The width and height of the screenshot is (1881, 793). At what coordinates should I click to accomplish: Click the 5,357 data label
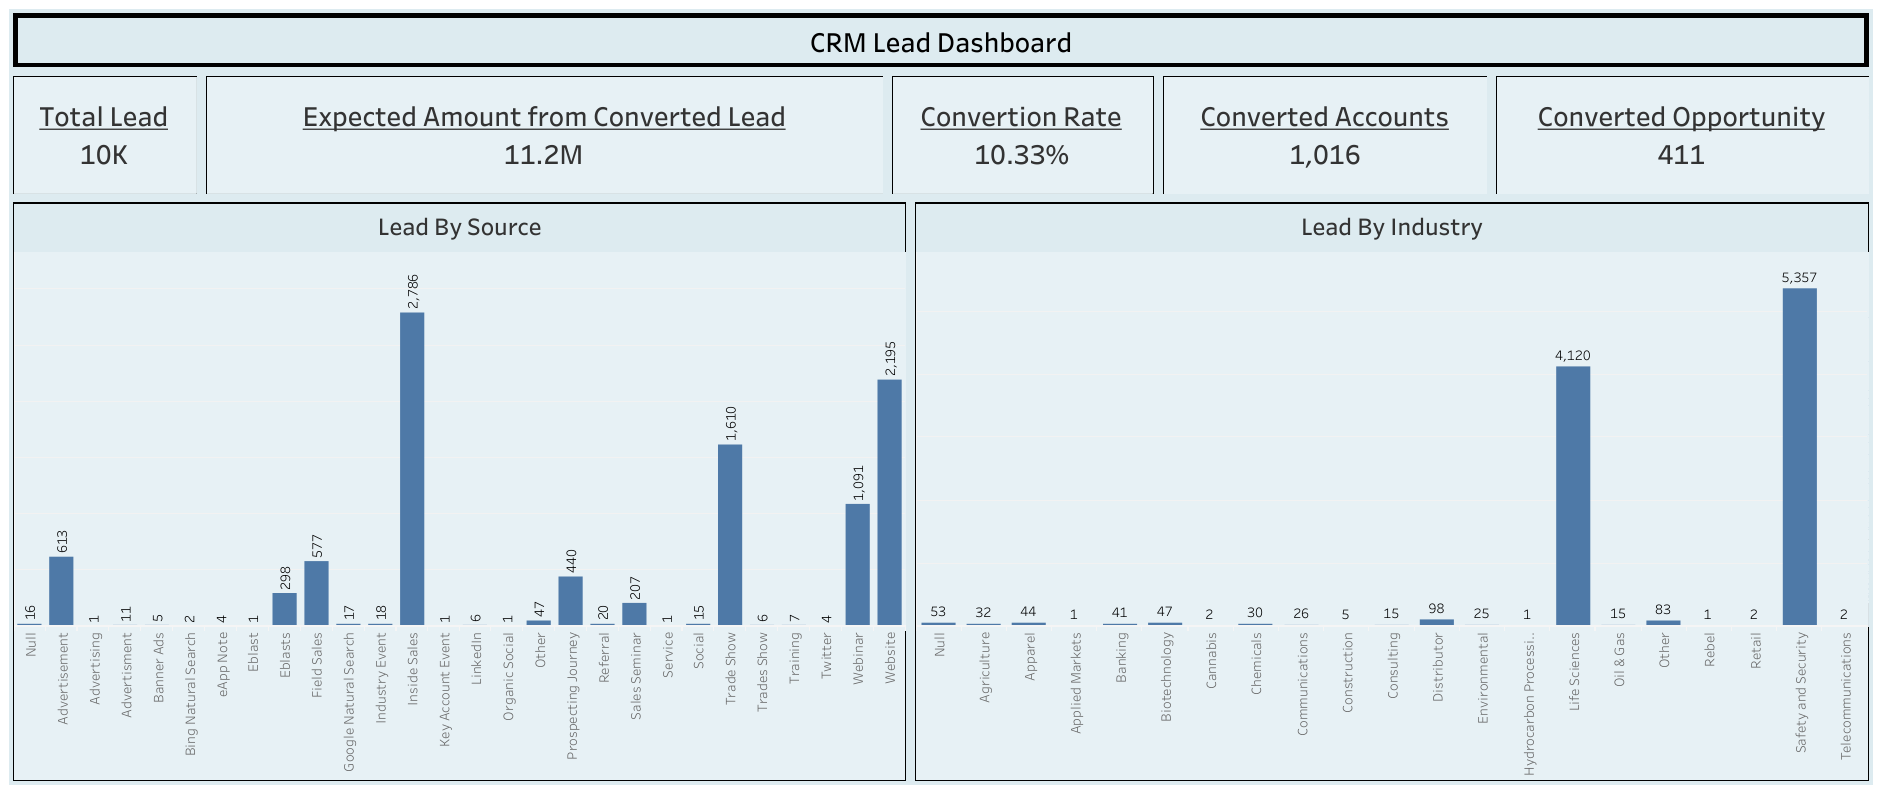1799,278
